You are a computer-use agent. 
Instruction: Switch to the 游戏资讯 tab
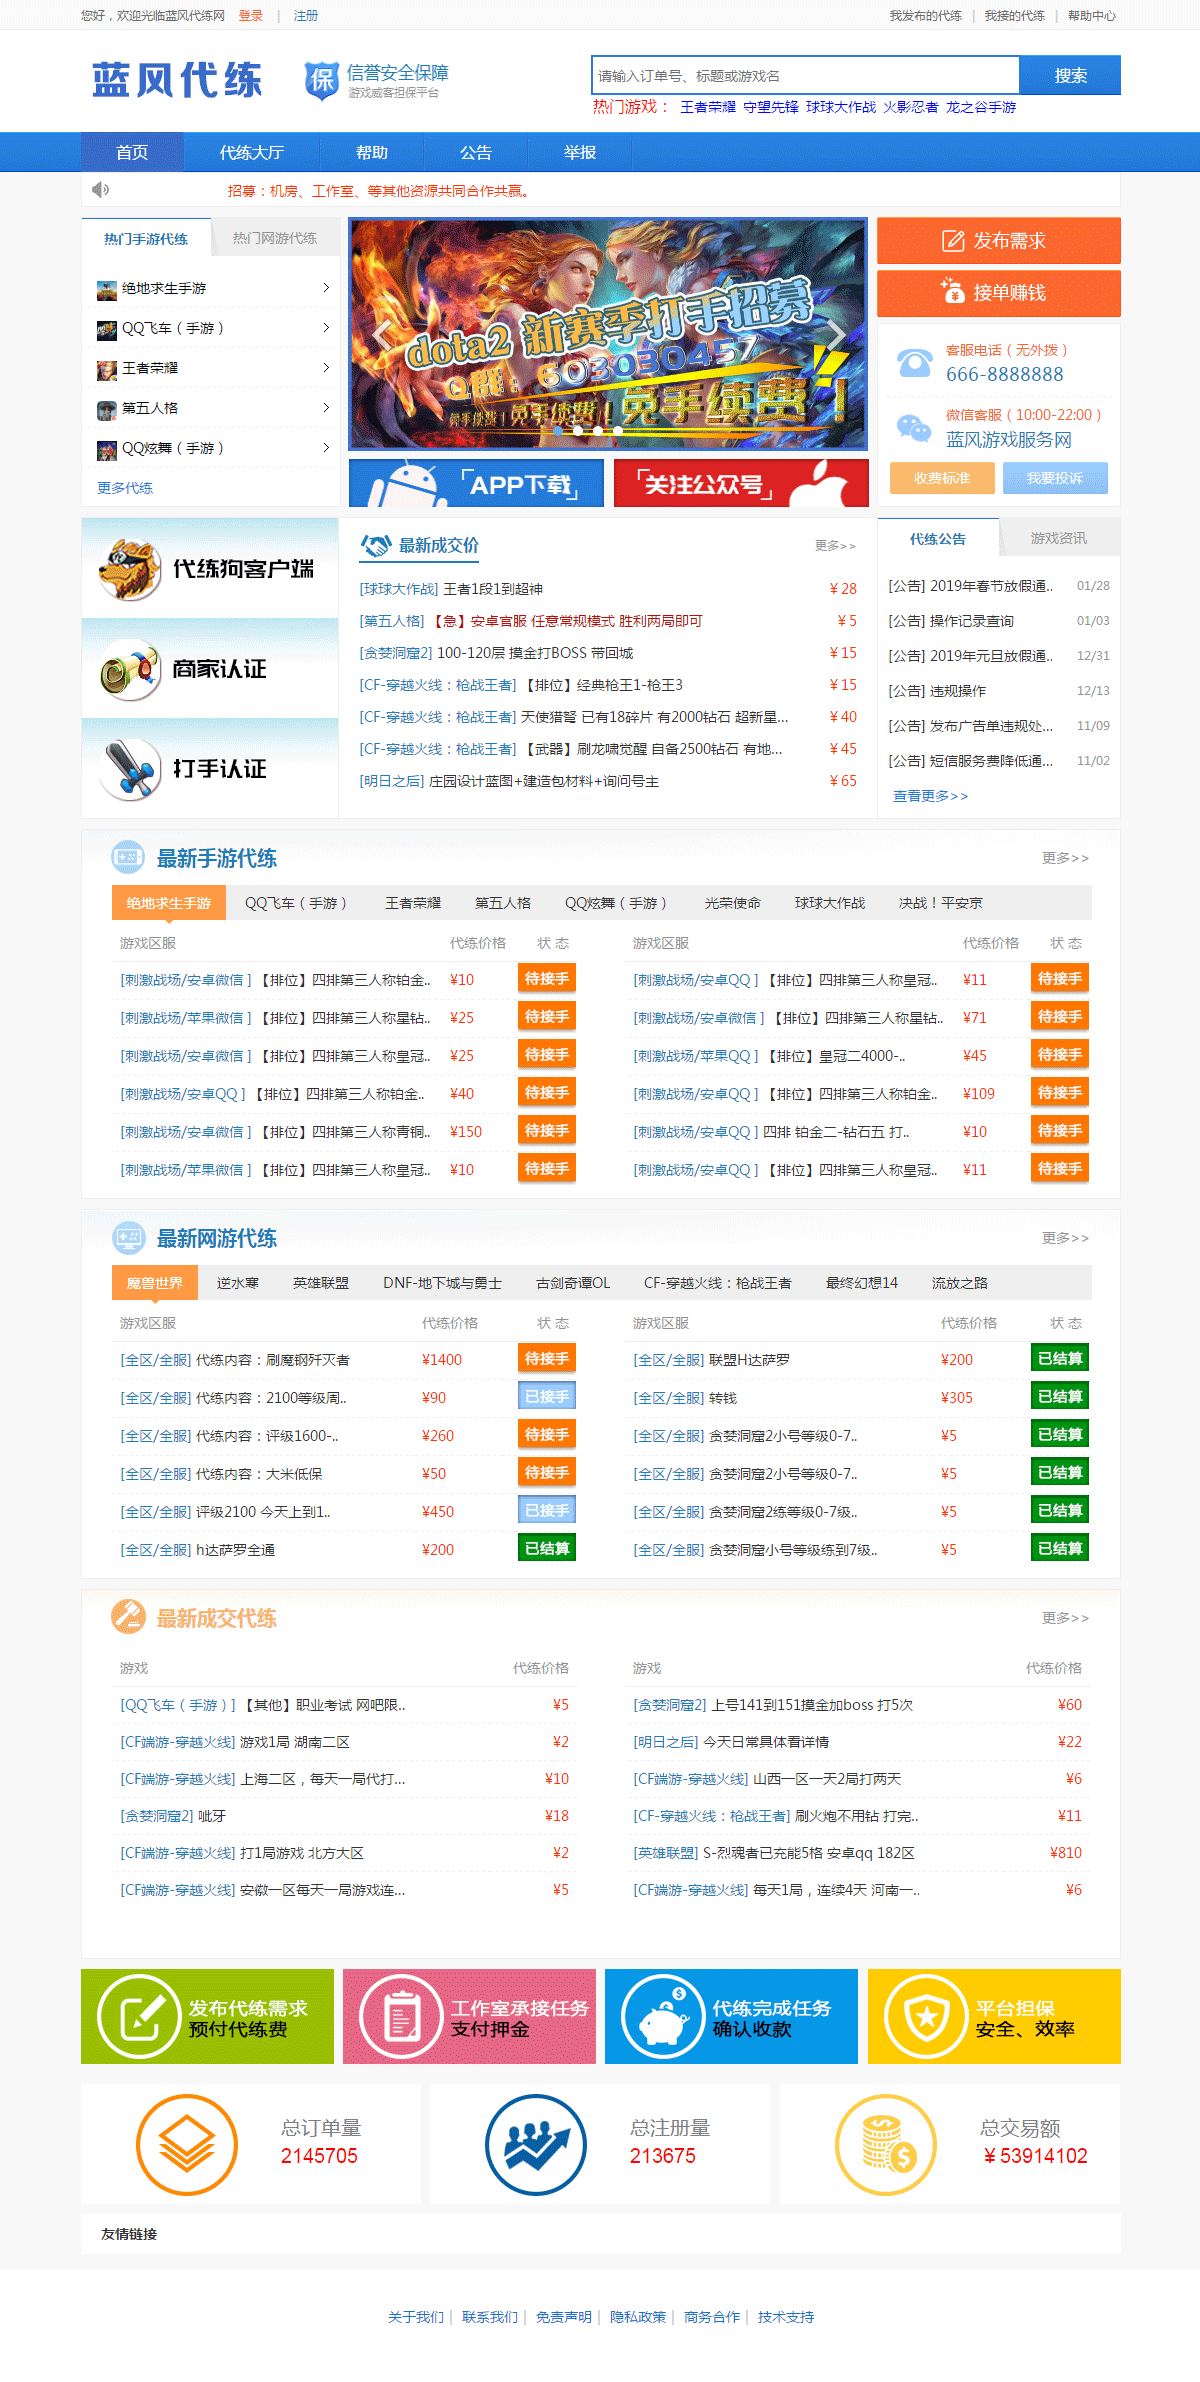click(1059, 538)
